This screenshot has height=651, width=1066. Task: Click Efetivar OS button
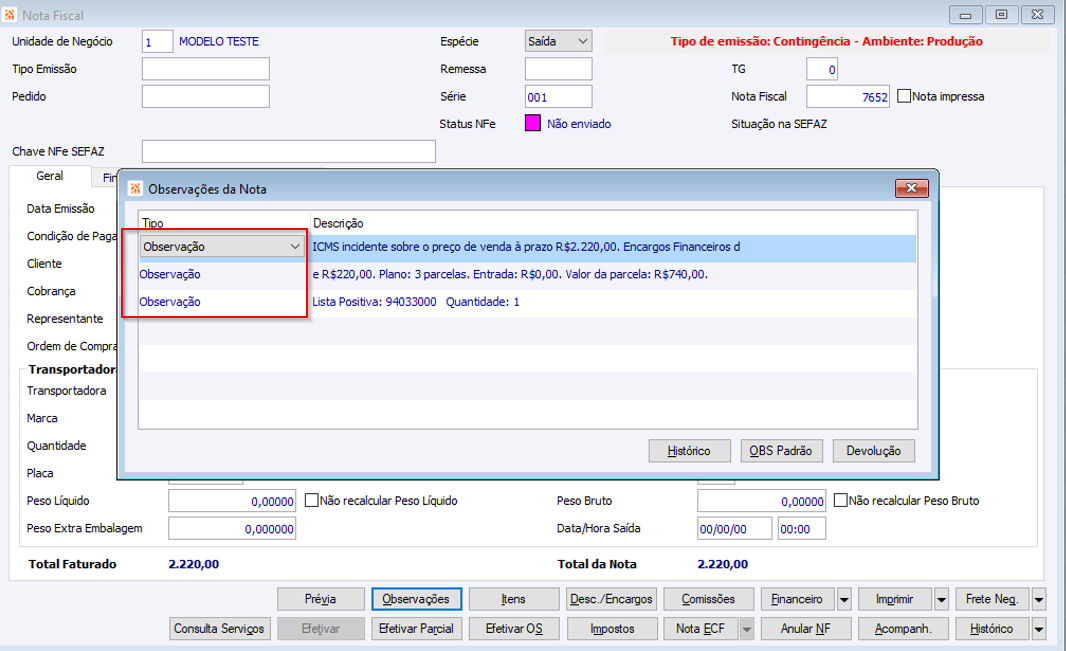pyautogui.click(x=514, y=629)
